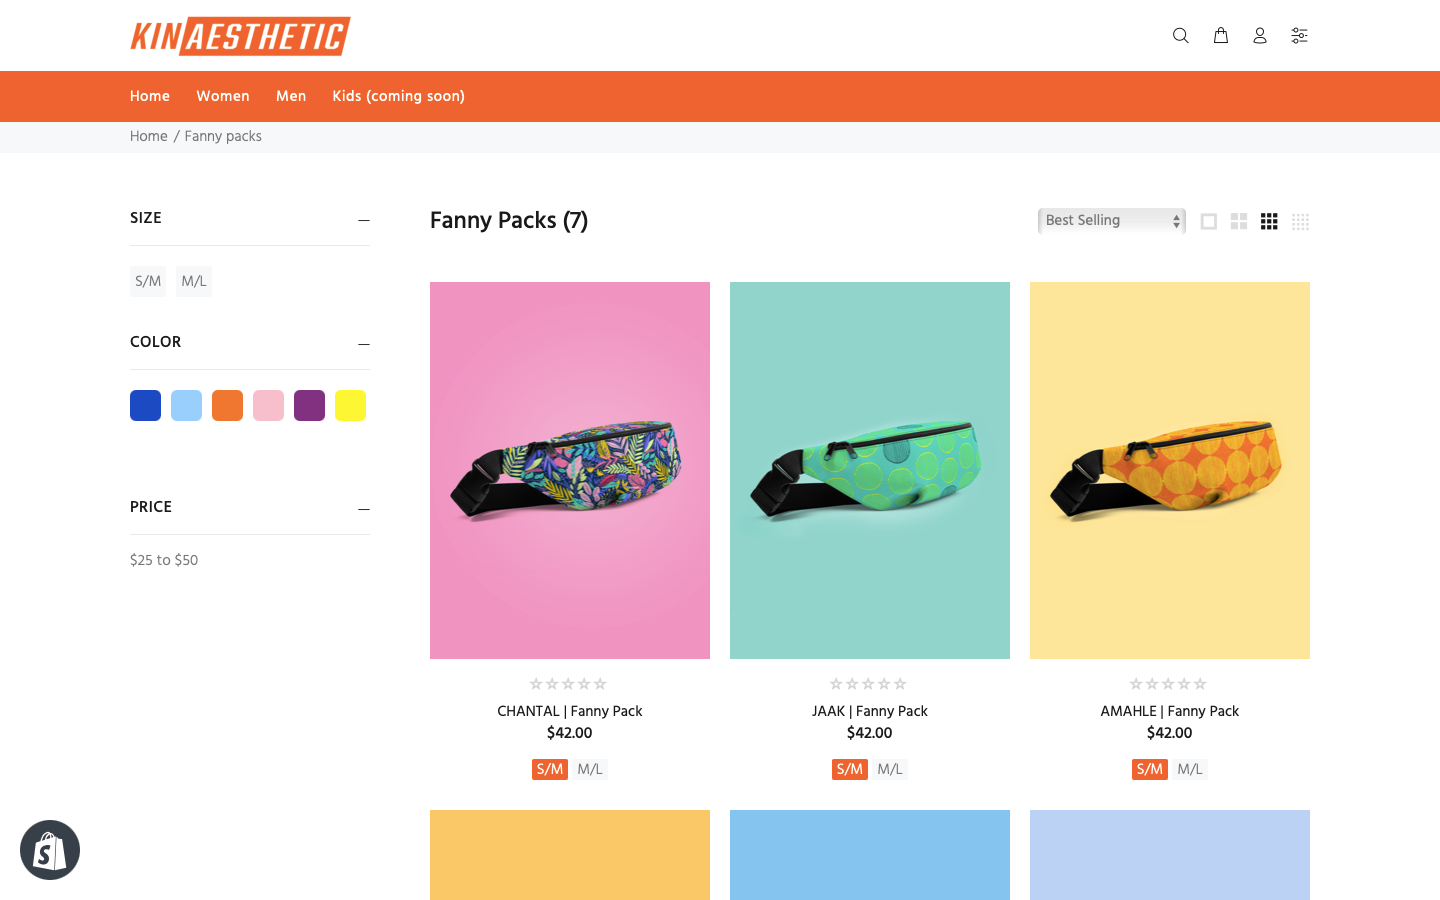
Task: Switch to two-column grid view
Action: click(1239, 222)
